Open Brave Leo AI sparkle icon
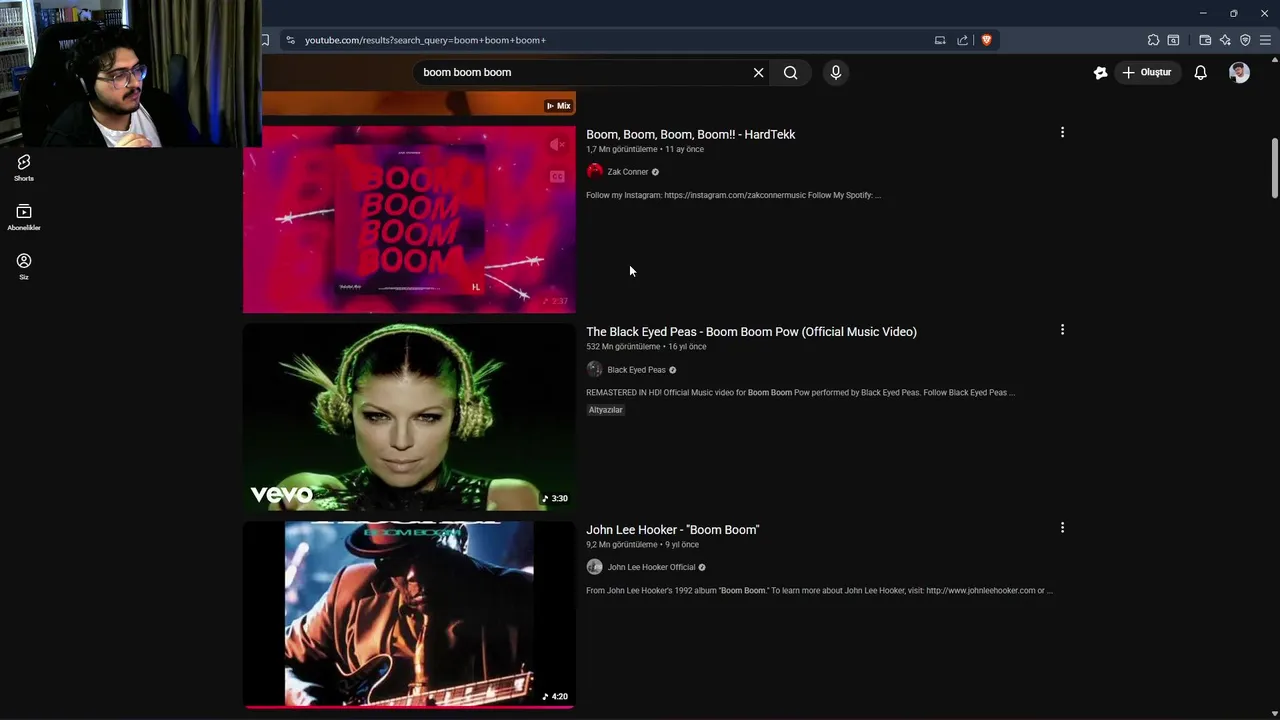The height and width of the screenshot is (720, 1280). 1225,40
